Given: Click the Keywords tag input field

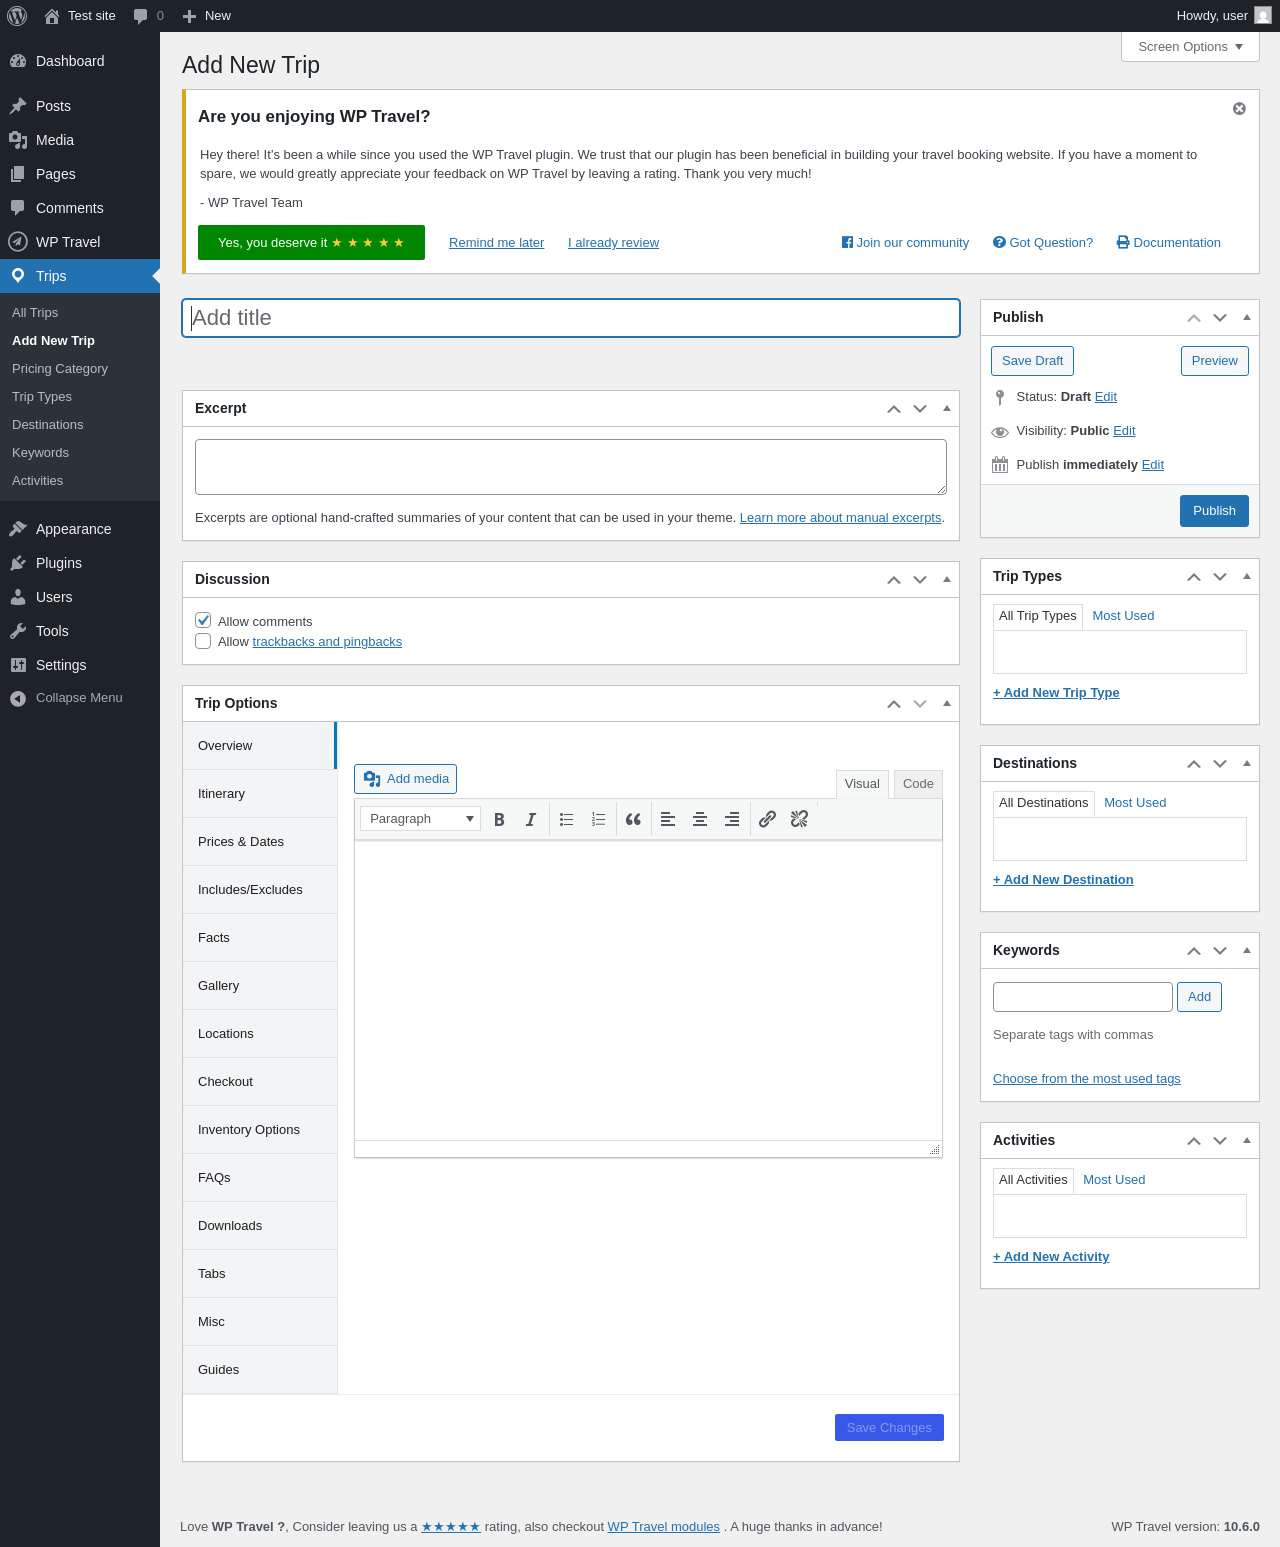Looking at the screenshot, I should [1083, 997].
